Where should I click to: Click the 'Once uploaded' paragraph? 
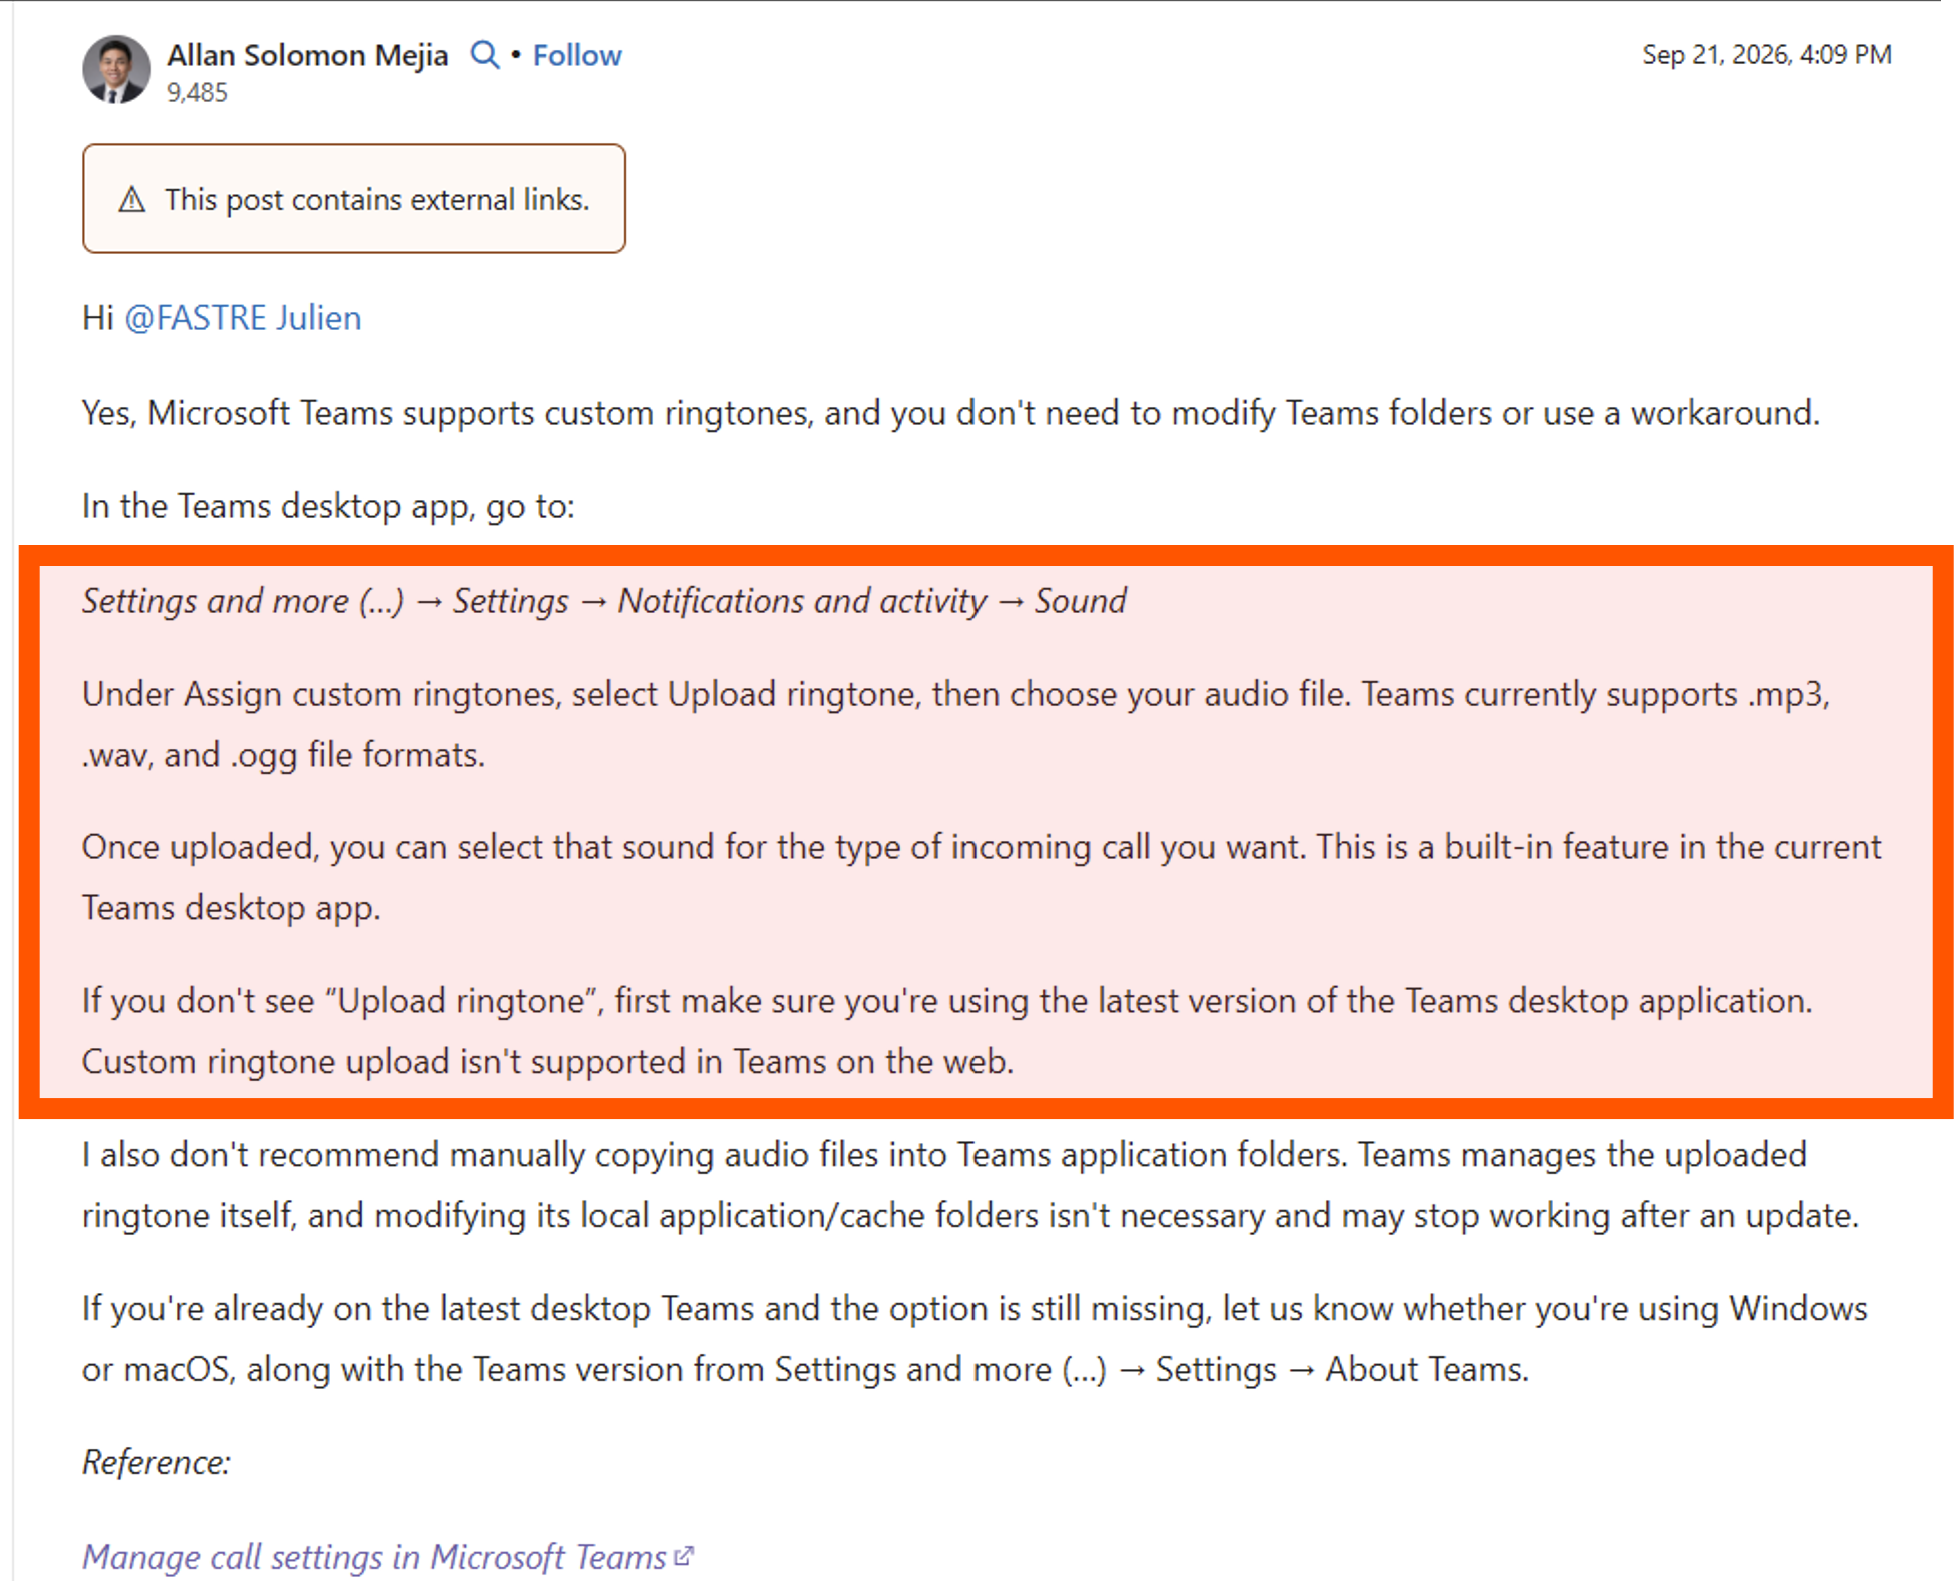pyautogui.click(x=981, y=877)
